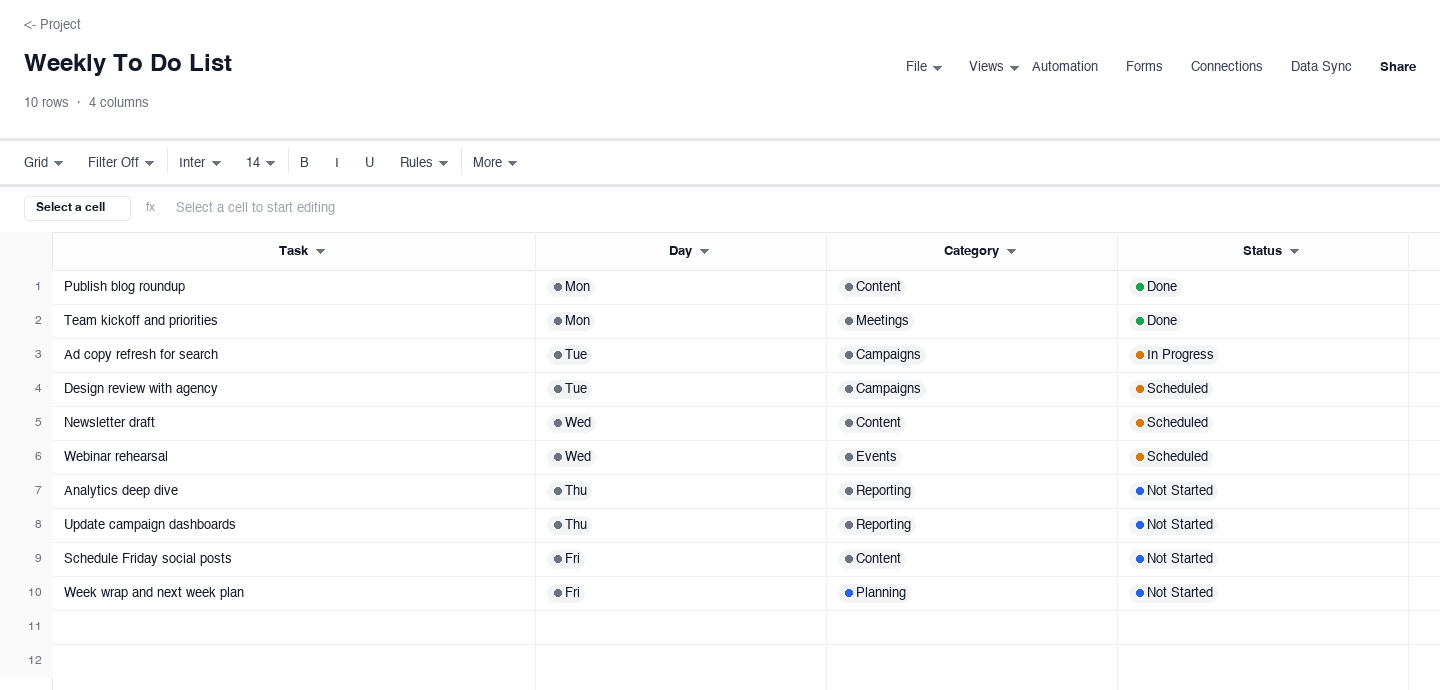The width and height of the screenshot is (1440, 690).
Task: Select the 'Design review with agency' cell
Action: (x=294, y=389)
